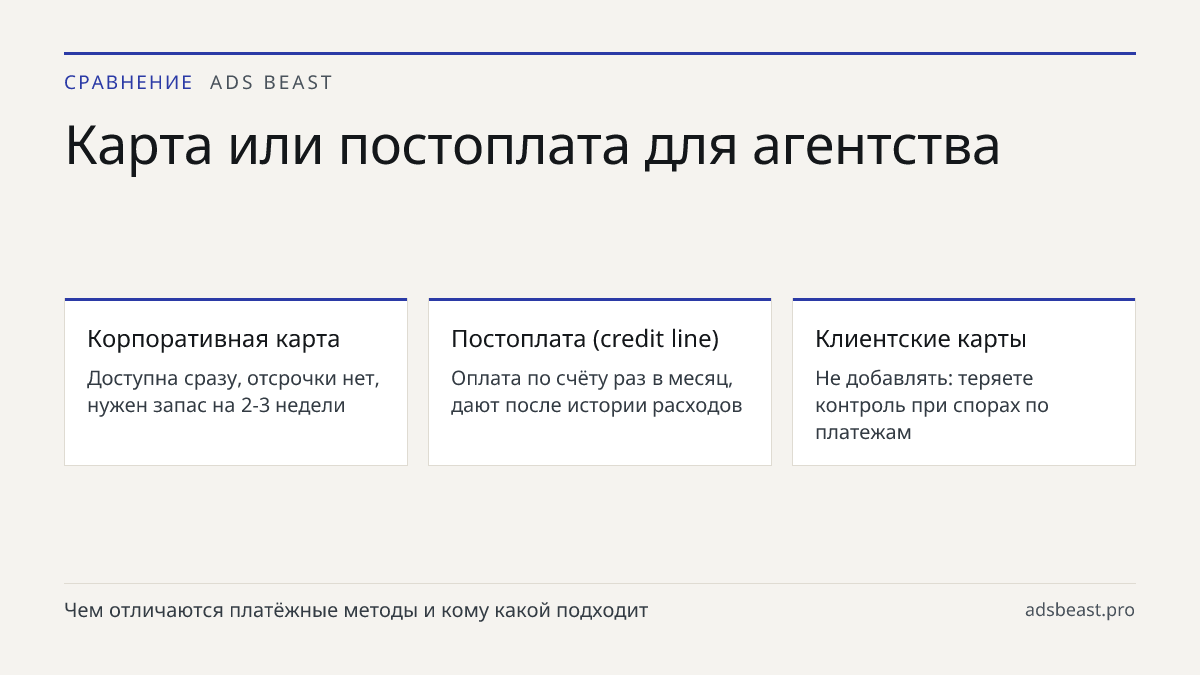
Task: Click the СРАВНЕНИЕ label at the top
Action: point(129,83)
